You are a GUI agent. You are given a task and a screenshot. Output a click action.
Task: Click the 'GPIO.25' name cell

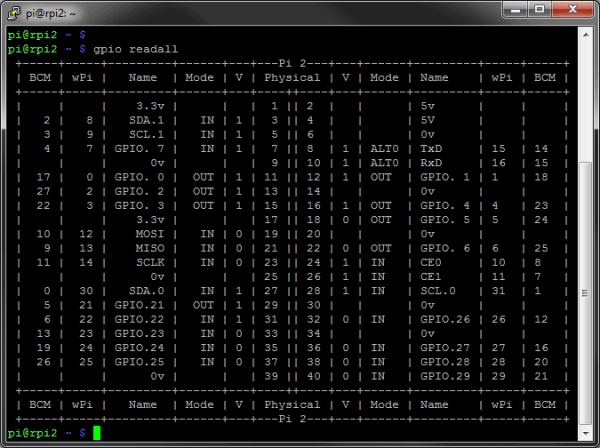[x=139, y=362]
